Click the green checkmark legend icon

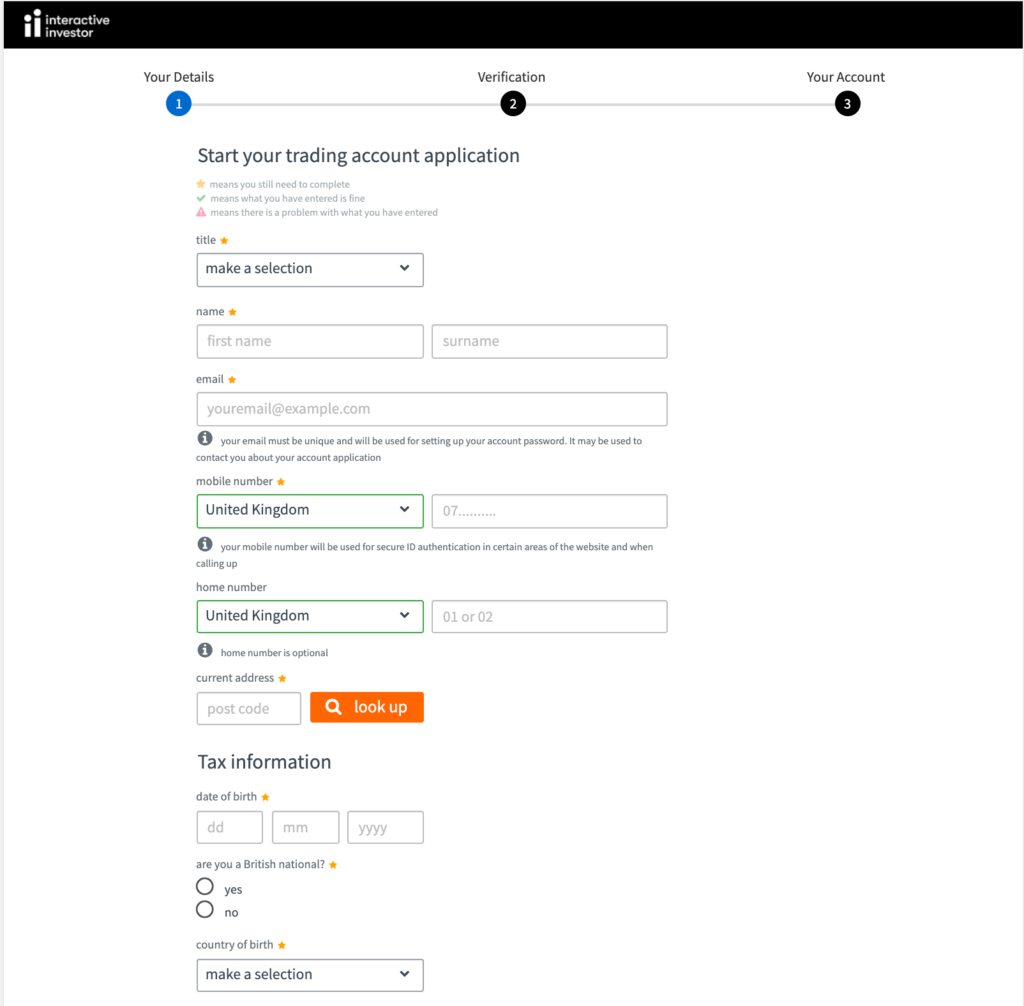coord(201,198)
